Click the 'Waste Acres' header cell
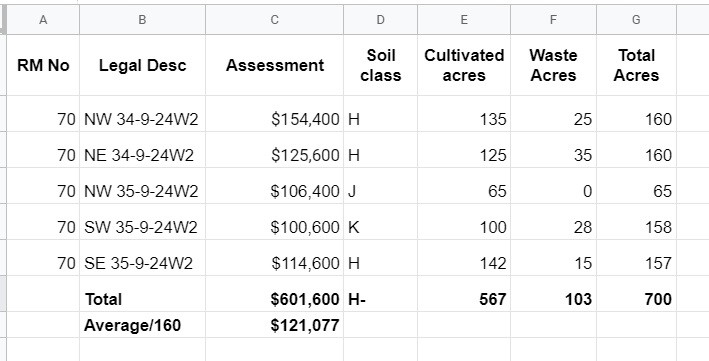 tap(553, 65)
